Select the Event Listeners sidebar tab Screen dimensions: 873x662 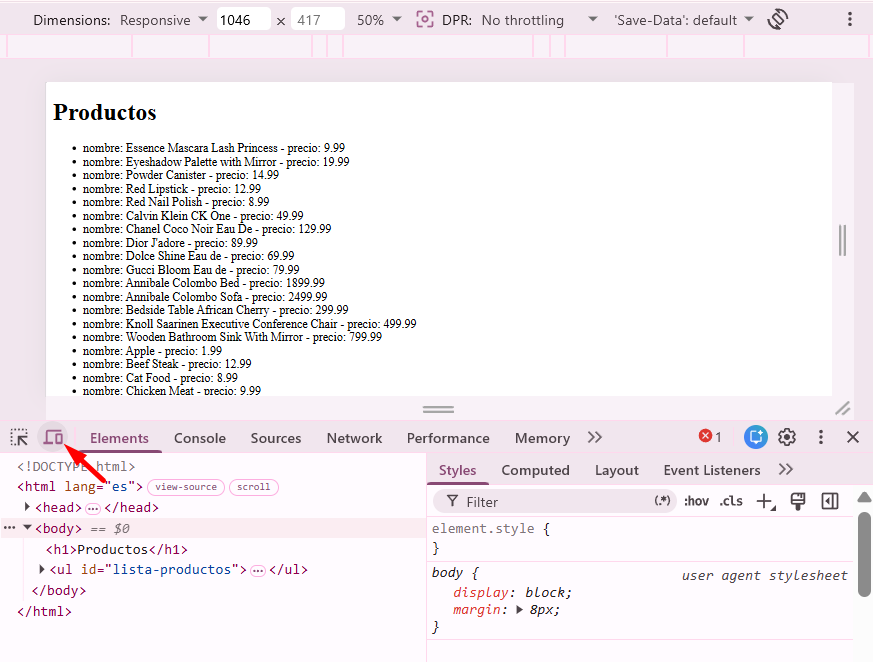coord(712,470)
